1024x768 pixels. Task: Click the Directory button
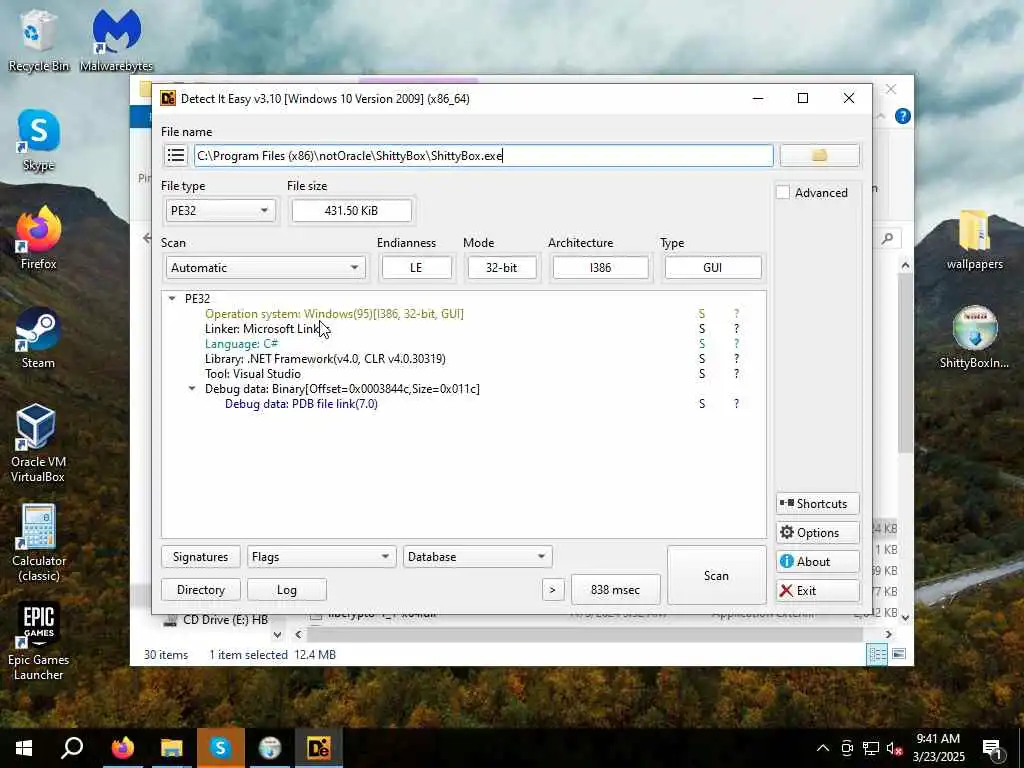pyautogui.click(x=200, y=590)
